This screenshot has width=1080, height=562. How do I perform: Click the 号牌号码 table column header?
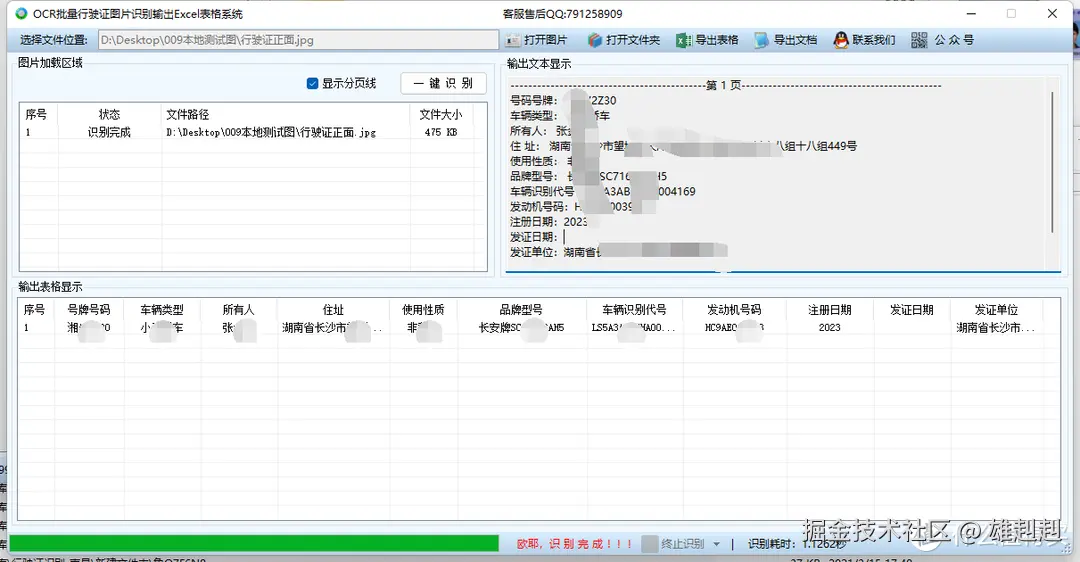click(89, 310)
